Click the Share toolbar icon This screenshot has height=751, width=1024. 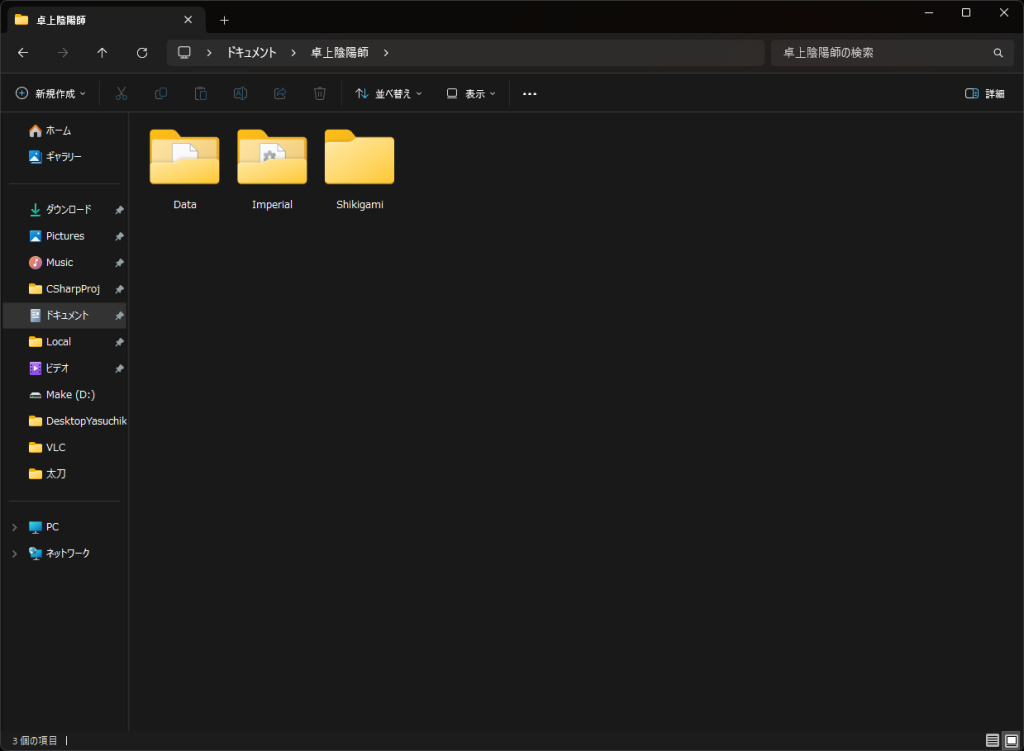[280, 93]
